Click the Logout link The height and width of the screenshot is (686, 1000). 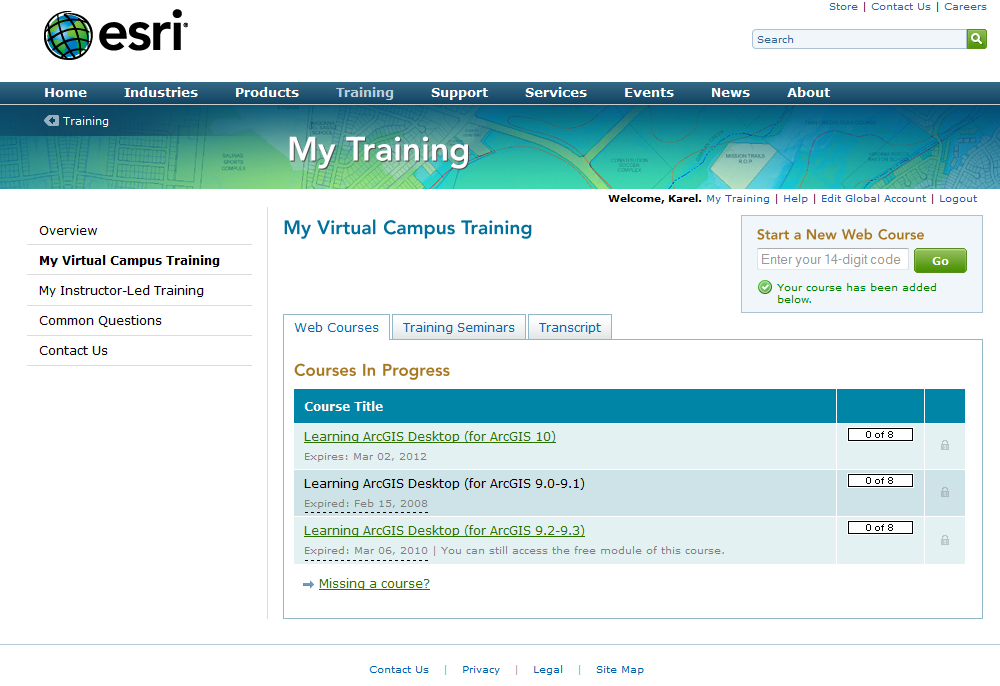958,198
